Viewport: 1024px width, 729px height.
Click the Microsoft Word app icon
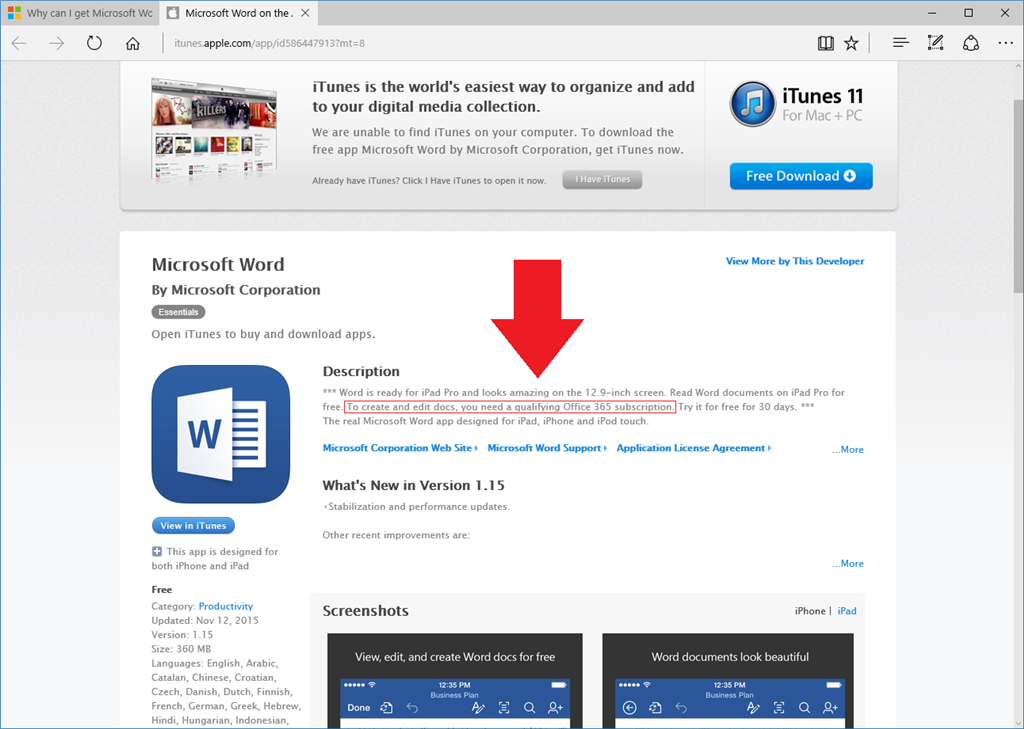point(221,434)
